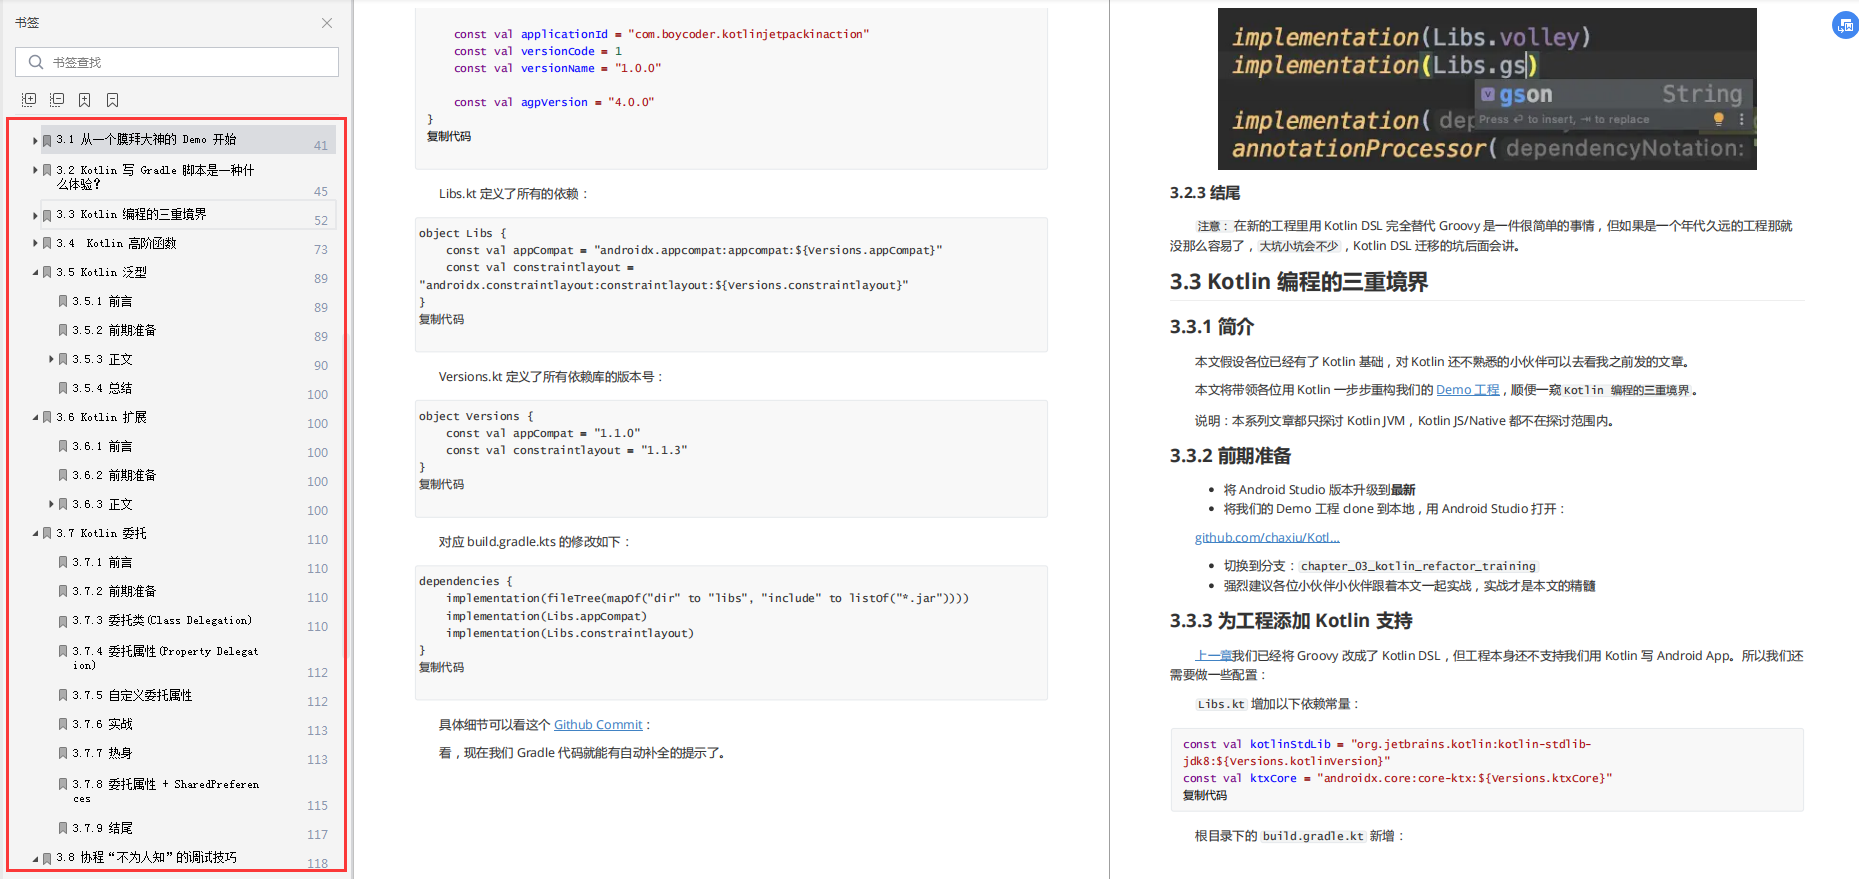Click 复制代码 below the agpVersion code

(x=449, y=136)
